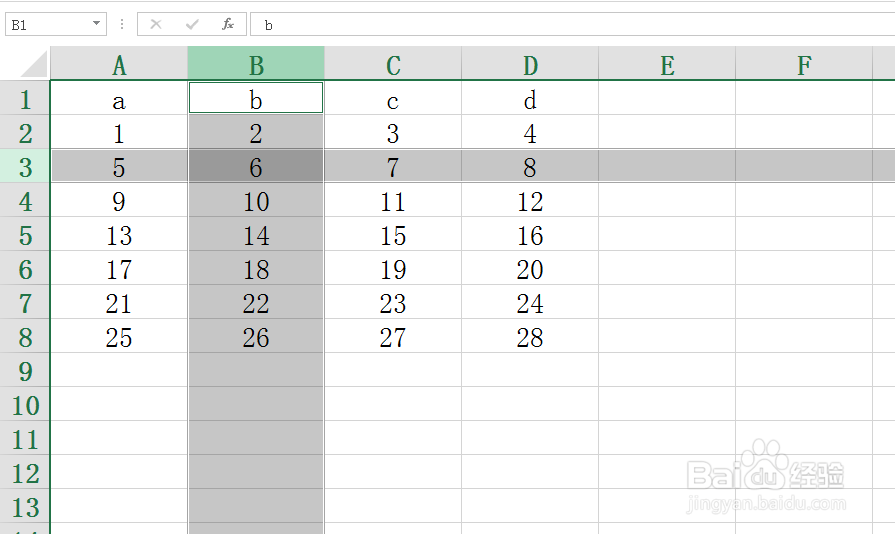Select column F header
The image size is (895, 534).
[x=804, y=63]
